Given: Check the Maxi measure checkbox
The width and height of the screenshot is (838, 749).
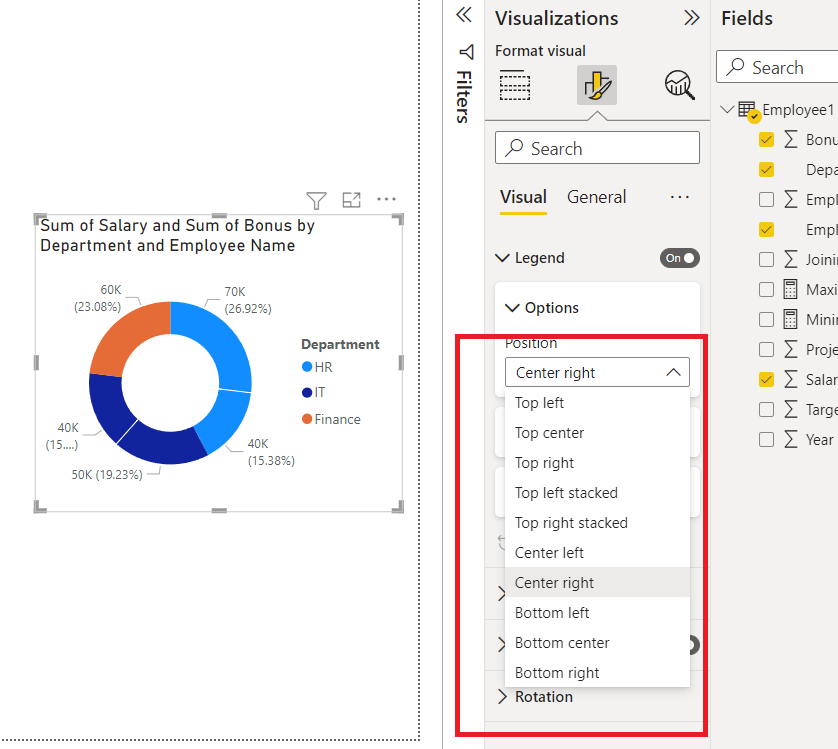Looking at the screenshot, I should [x=766, y=289].
